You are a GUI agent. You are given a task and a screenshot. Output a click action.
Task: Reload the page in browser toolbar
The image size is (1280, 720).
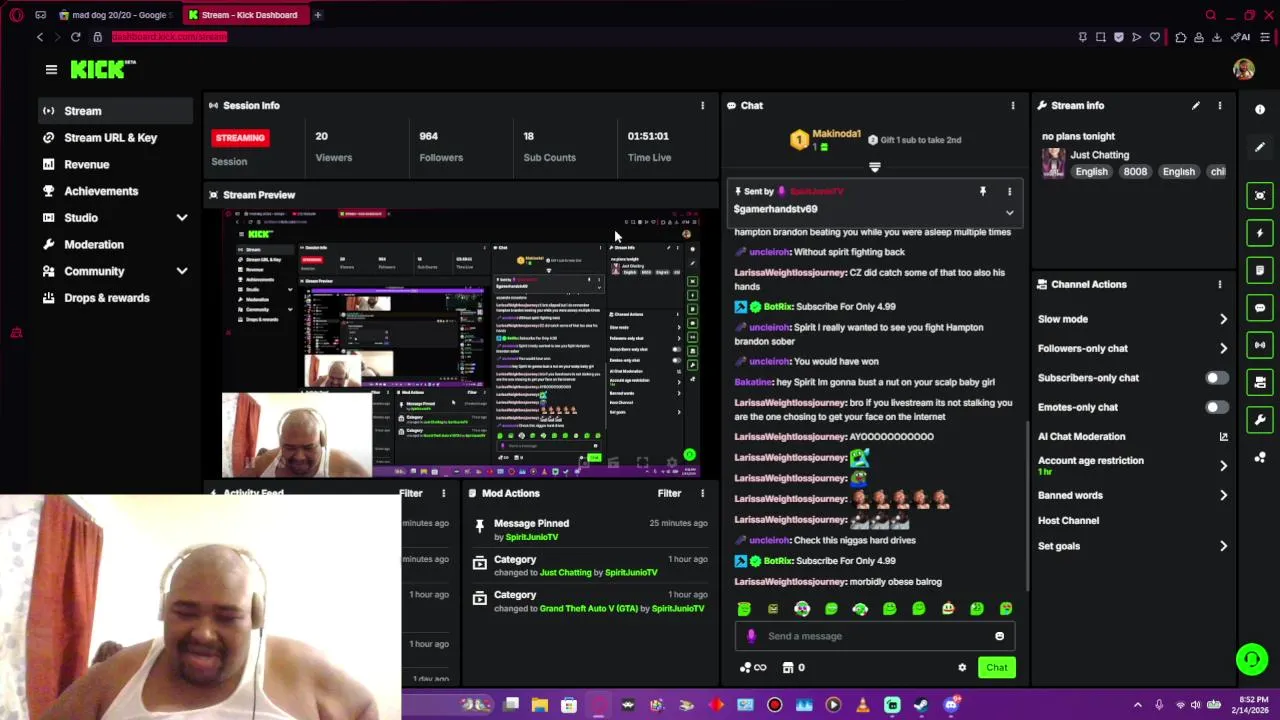point(75,37)
